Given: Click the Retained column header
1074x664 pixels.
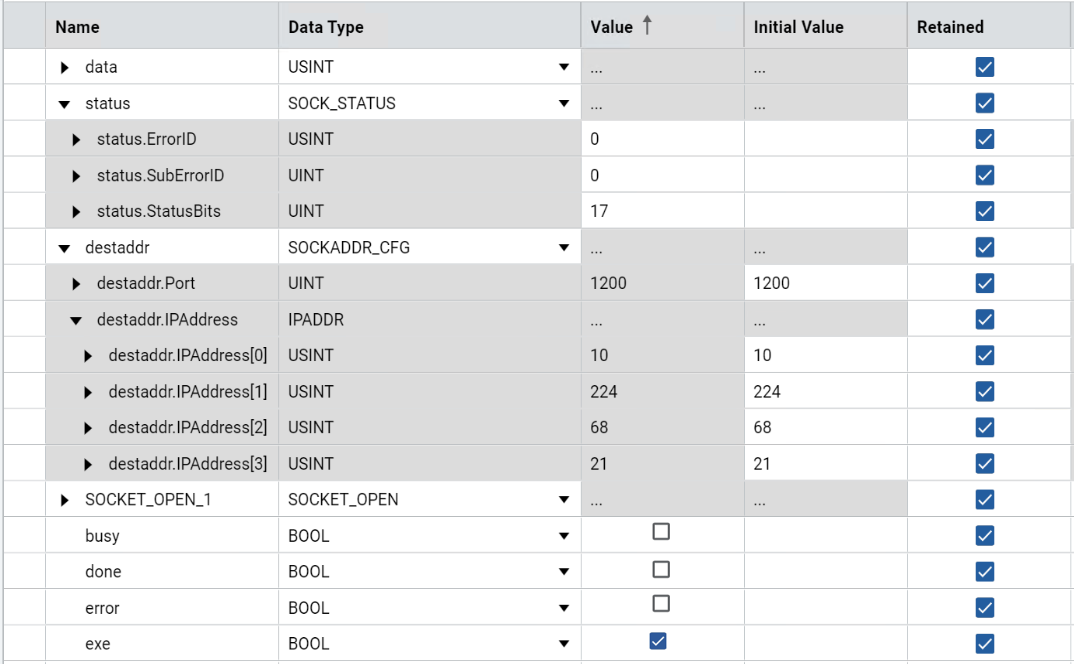Looking at the screenshot, I should pyautogui.click(x=950, y=27).
